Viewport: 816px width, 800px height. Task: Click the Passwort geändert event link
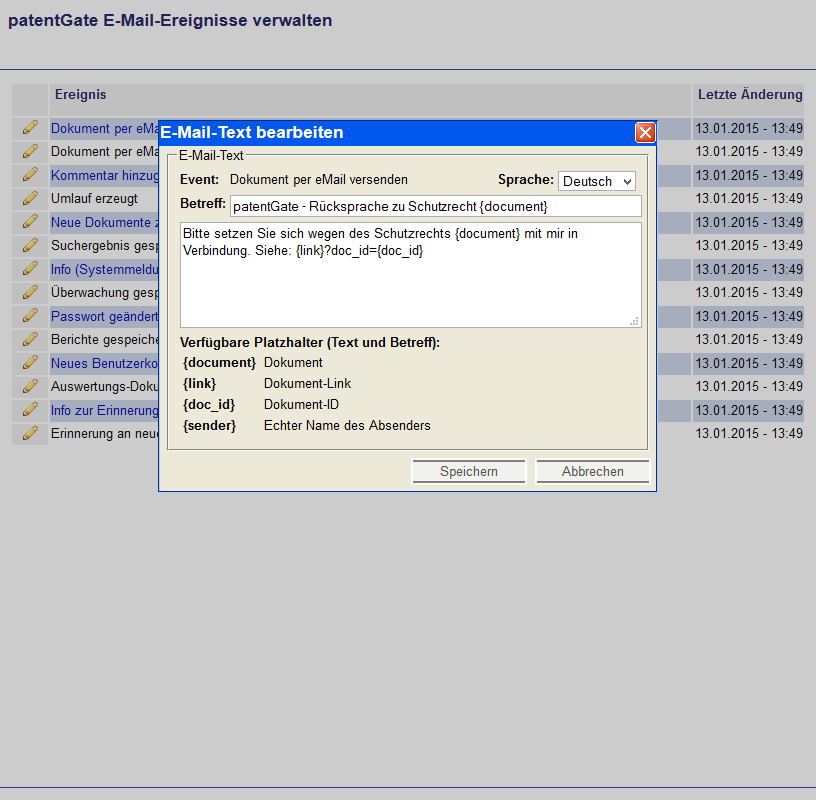pos(105,316)
